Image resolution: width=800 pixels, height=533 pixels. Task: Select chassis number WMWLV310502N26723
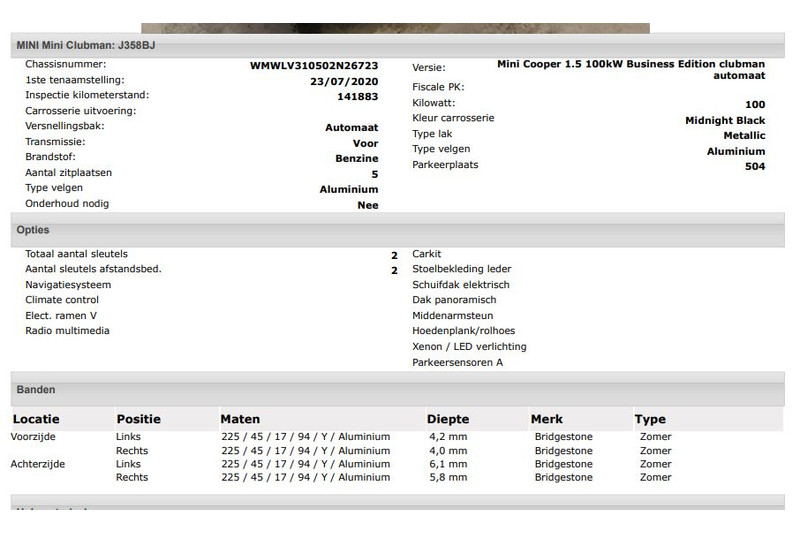point(314,66)
